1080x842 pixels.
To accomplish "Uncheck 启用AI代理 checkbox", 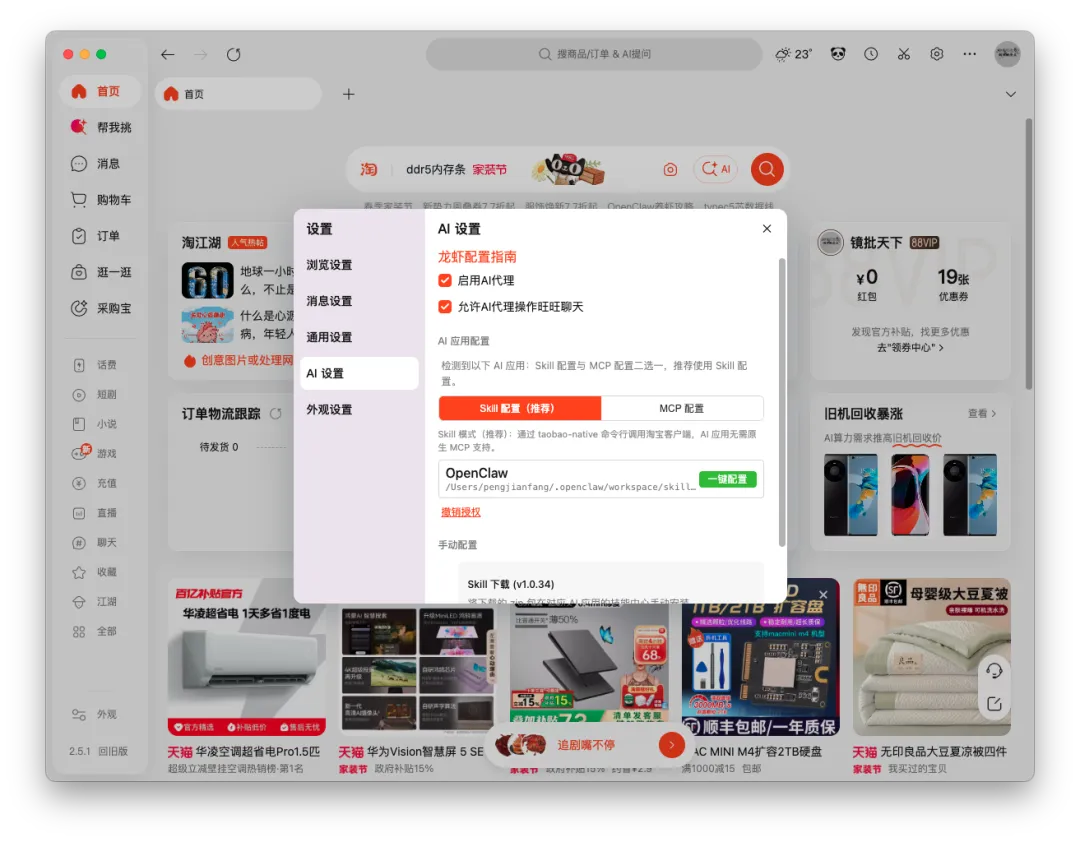I will [445, 280].
